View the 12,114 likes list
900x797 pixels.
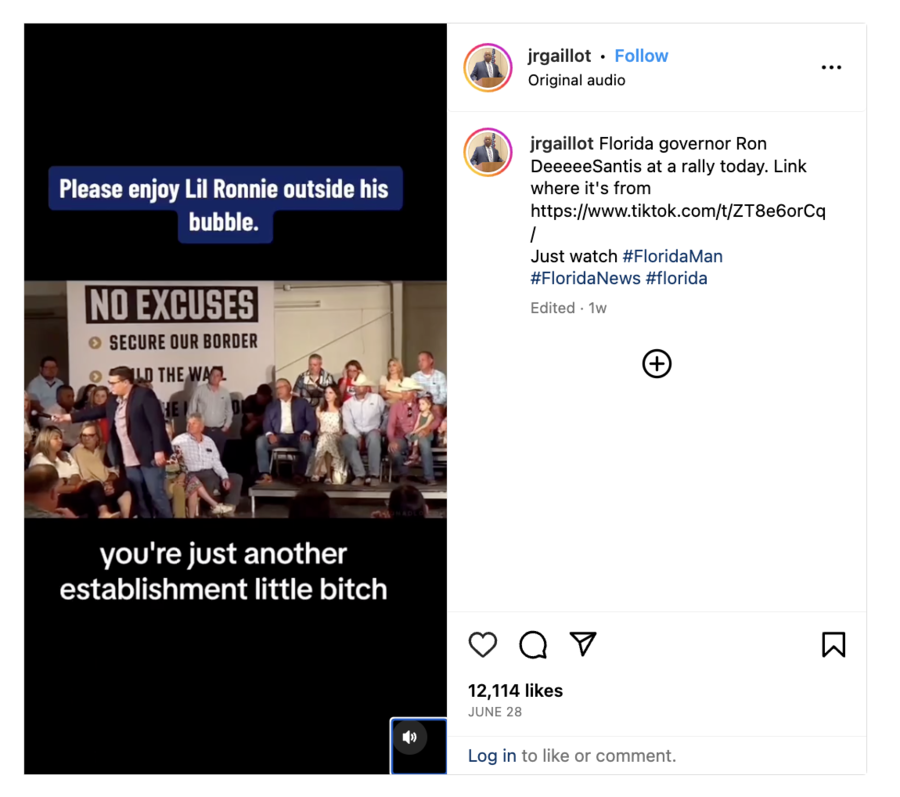coord(515,691)
